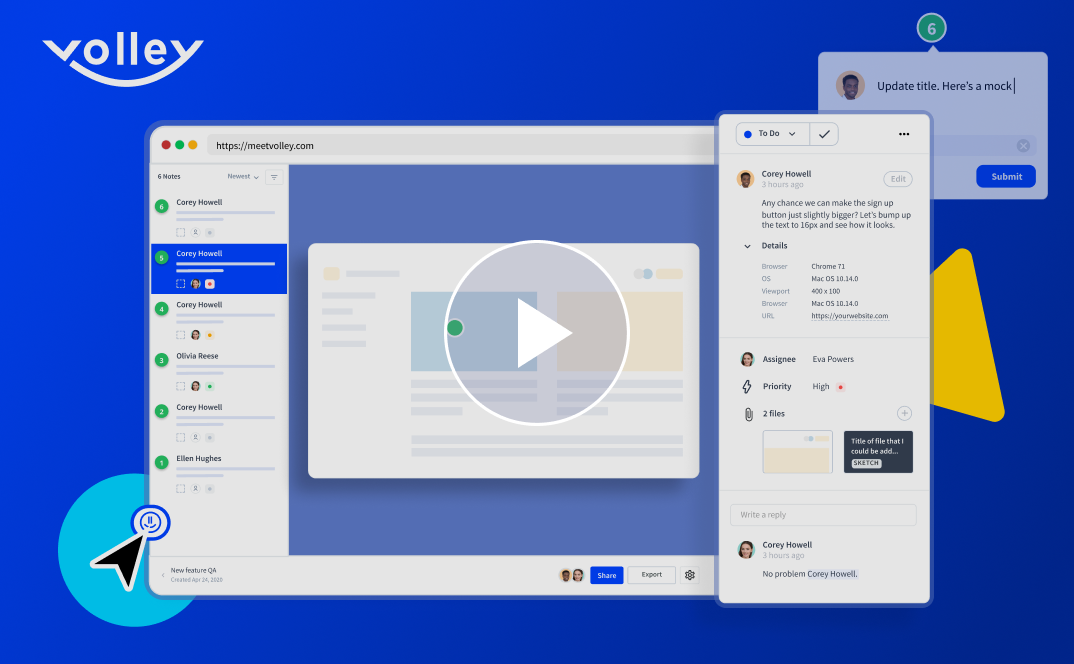Toggle the screenshot box on Olivia Reese's note
The width and height of the screenshot is (1074, 664).
click(181, 386)
